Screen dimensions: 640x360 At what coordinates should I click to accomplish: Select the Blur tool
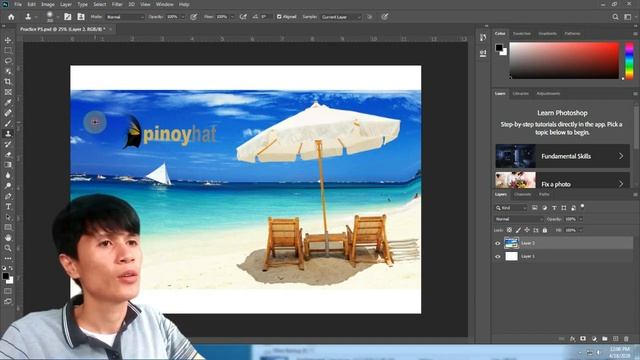pos(8,176)
